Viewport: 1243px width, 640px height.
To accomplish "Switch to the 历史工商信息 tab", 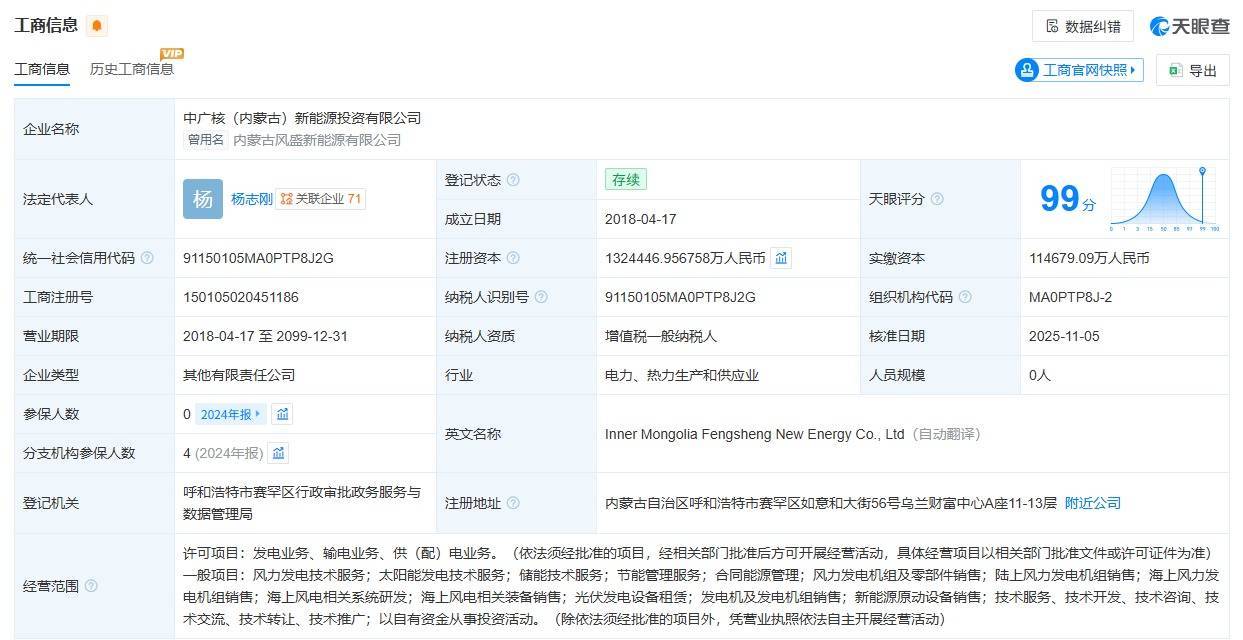I will tap(131, 69).
